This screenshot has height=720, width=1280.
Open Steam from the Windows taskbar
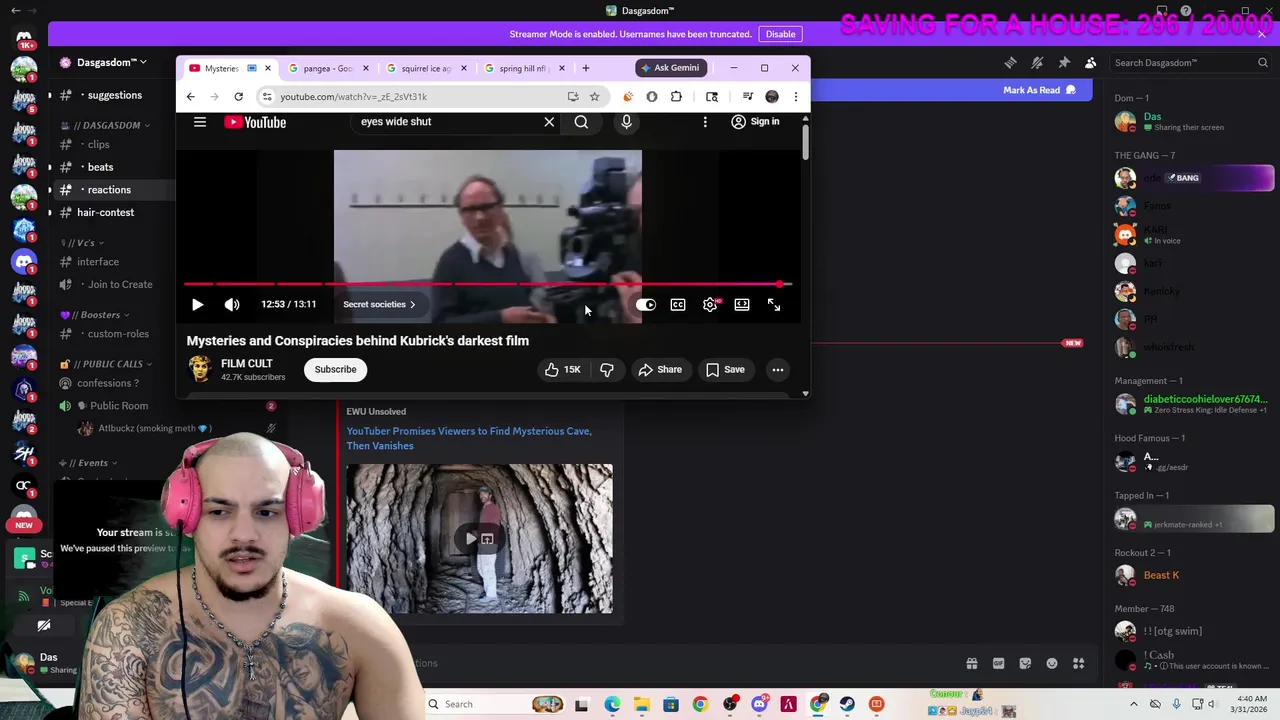847,704
